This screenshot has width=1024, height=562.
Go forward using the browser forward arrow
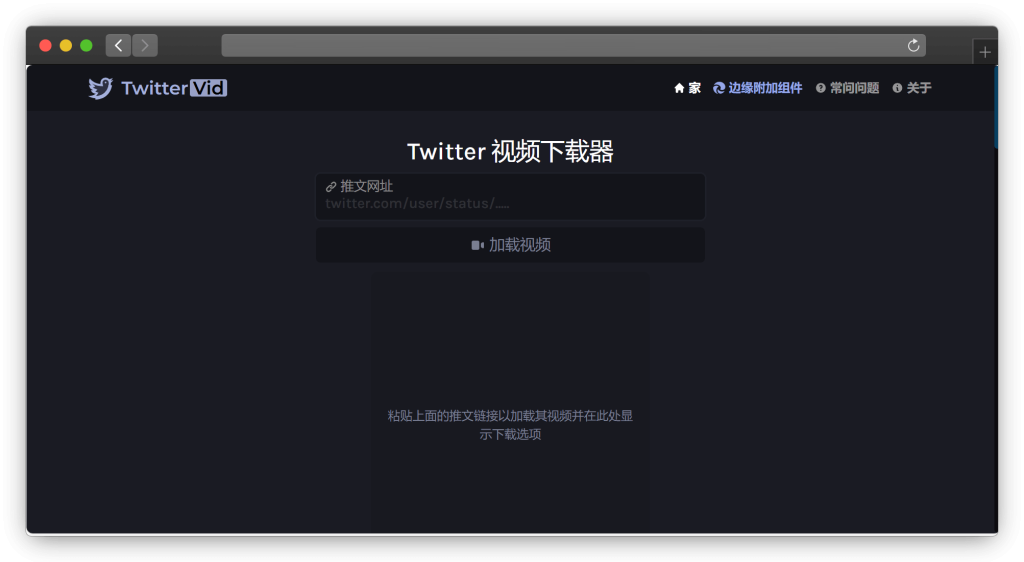[x=145, y=45]
